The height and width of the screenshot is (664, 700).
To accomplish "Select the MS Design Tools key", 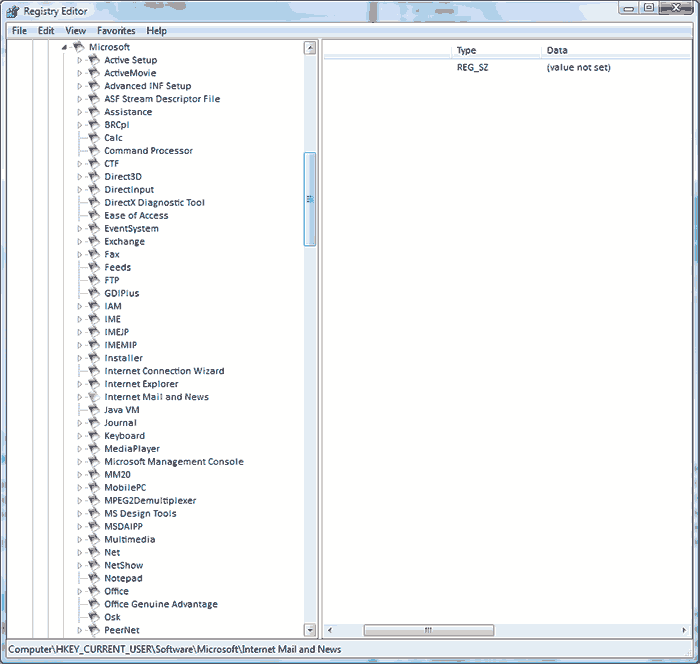I will (140, 514).
